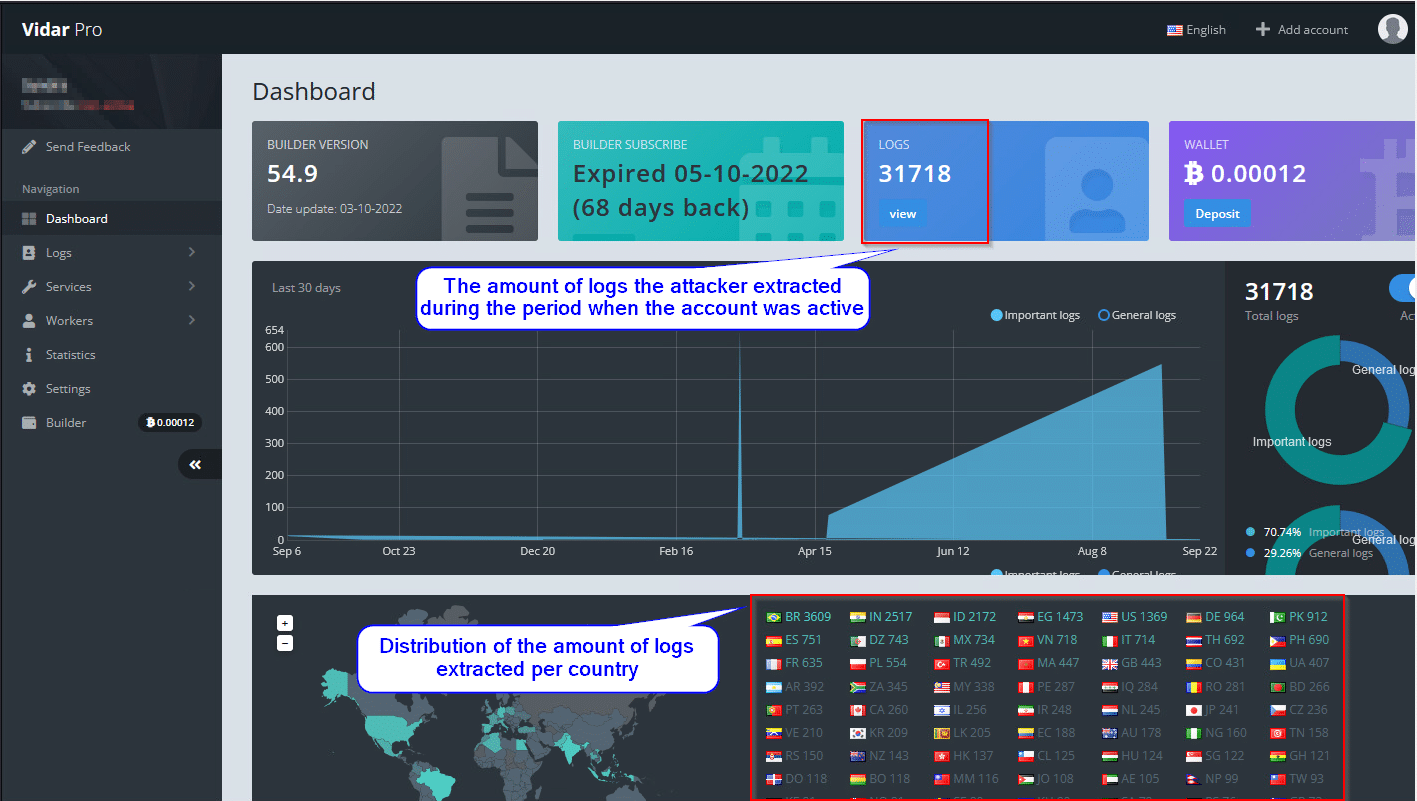Click the Vidar Pro logo

coord(62,29)
